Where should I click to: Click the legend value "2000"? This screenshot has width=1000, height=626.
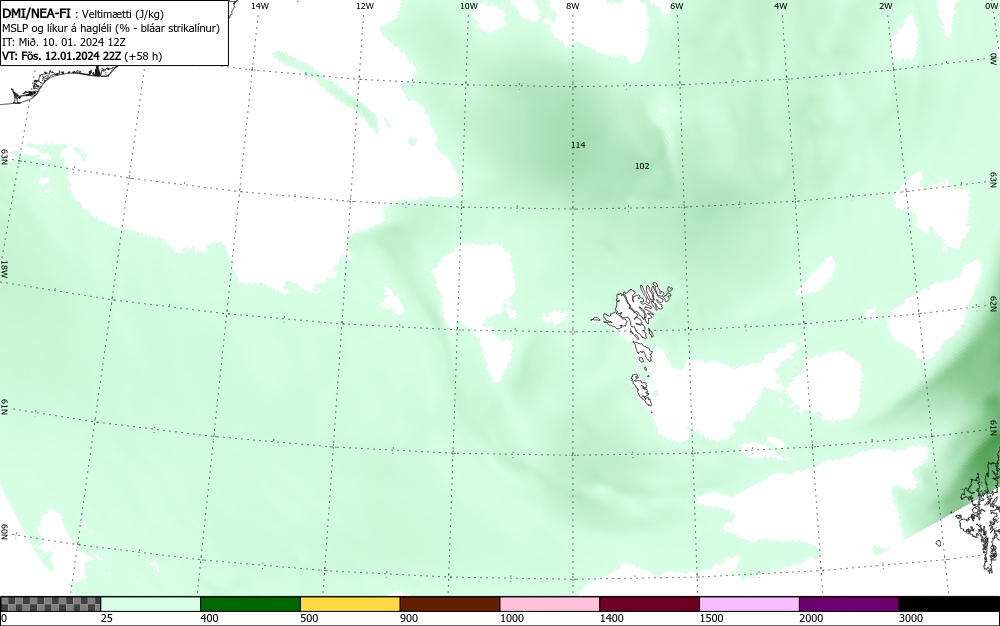pos(811,618)
